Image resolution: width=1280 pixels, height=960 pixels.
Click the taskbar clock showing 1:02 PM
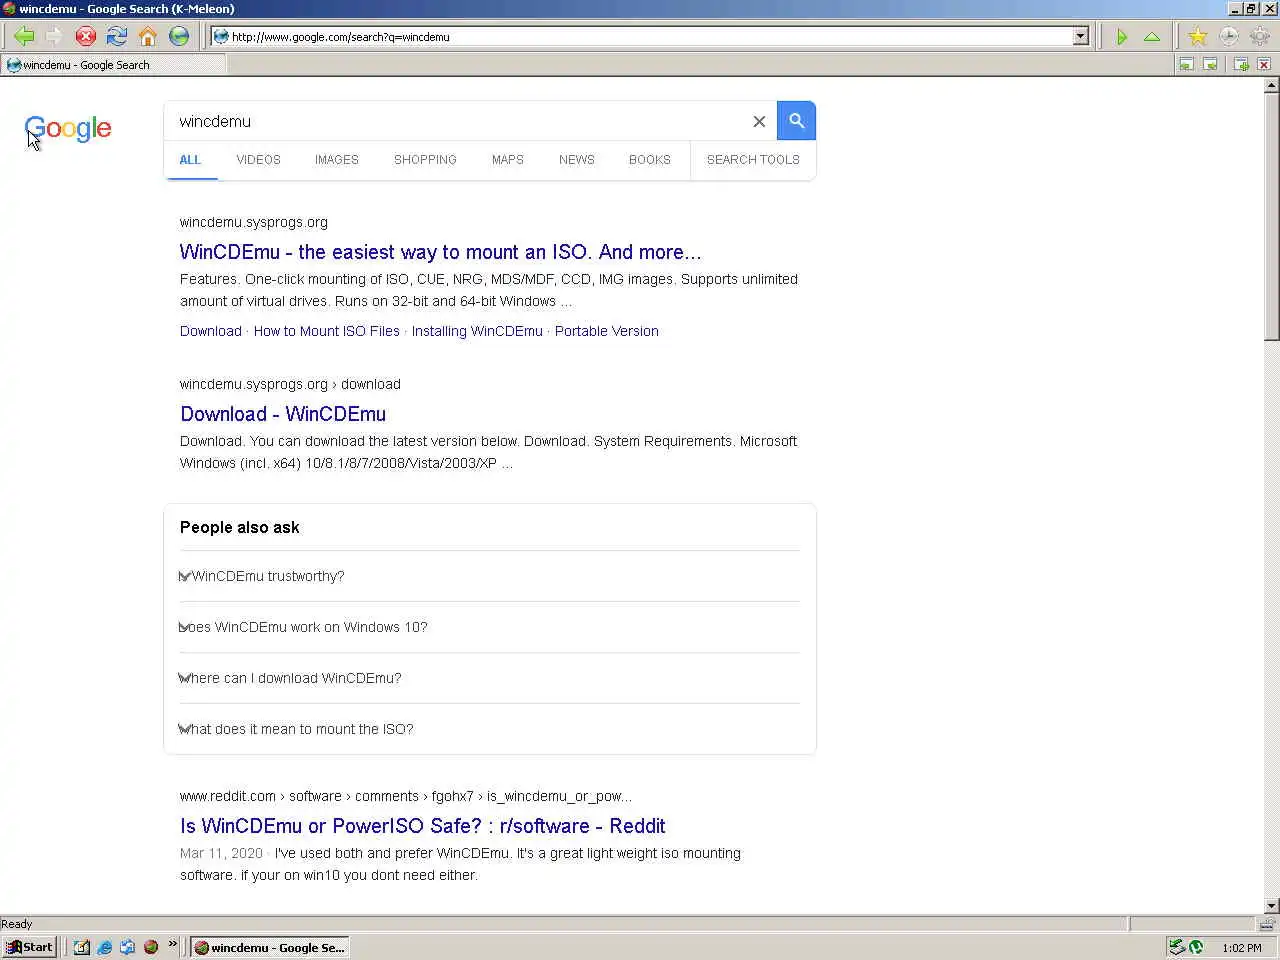pyautogui.click(x=1242, y=948)
